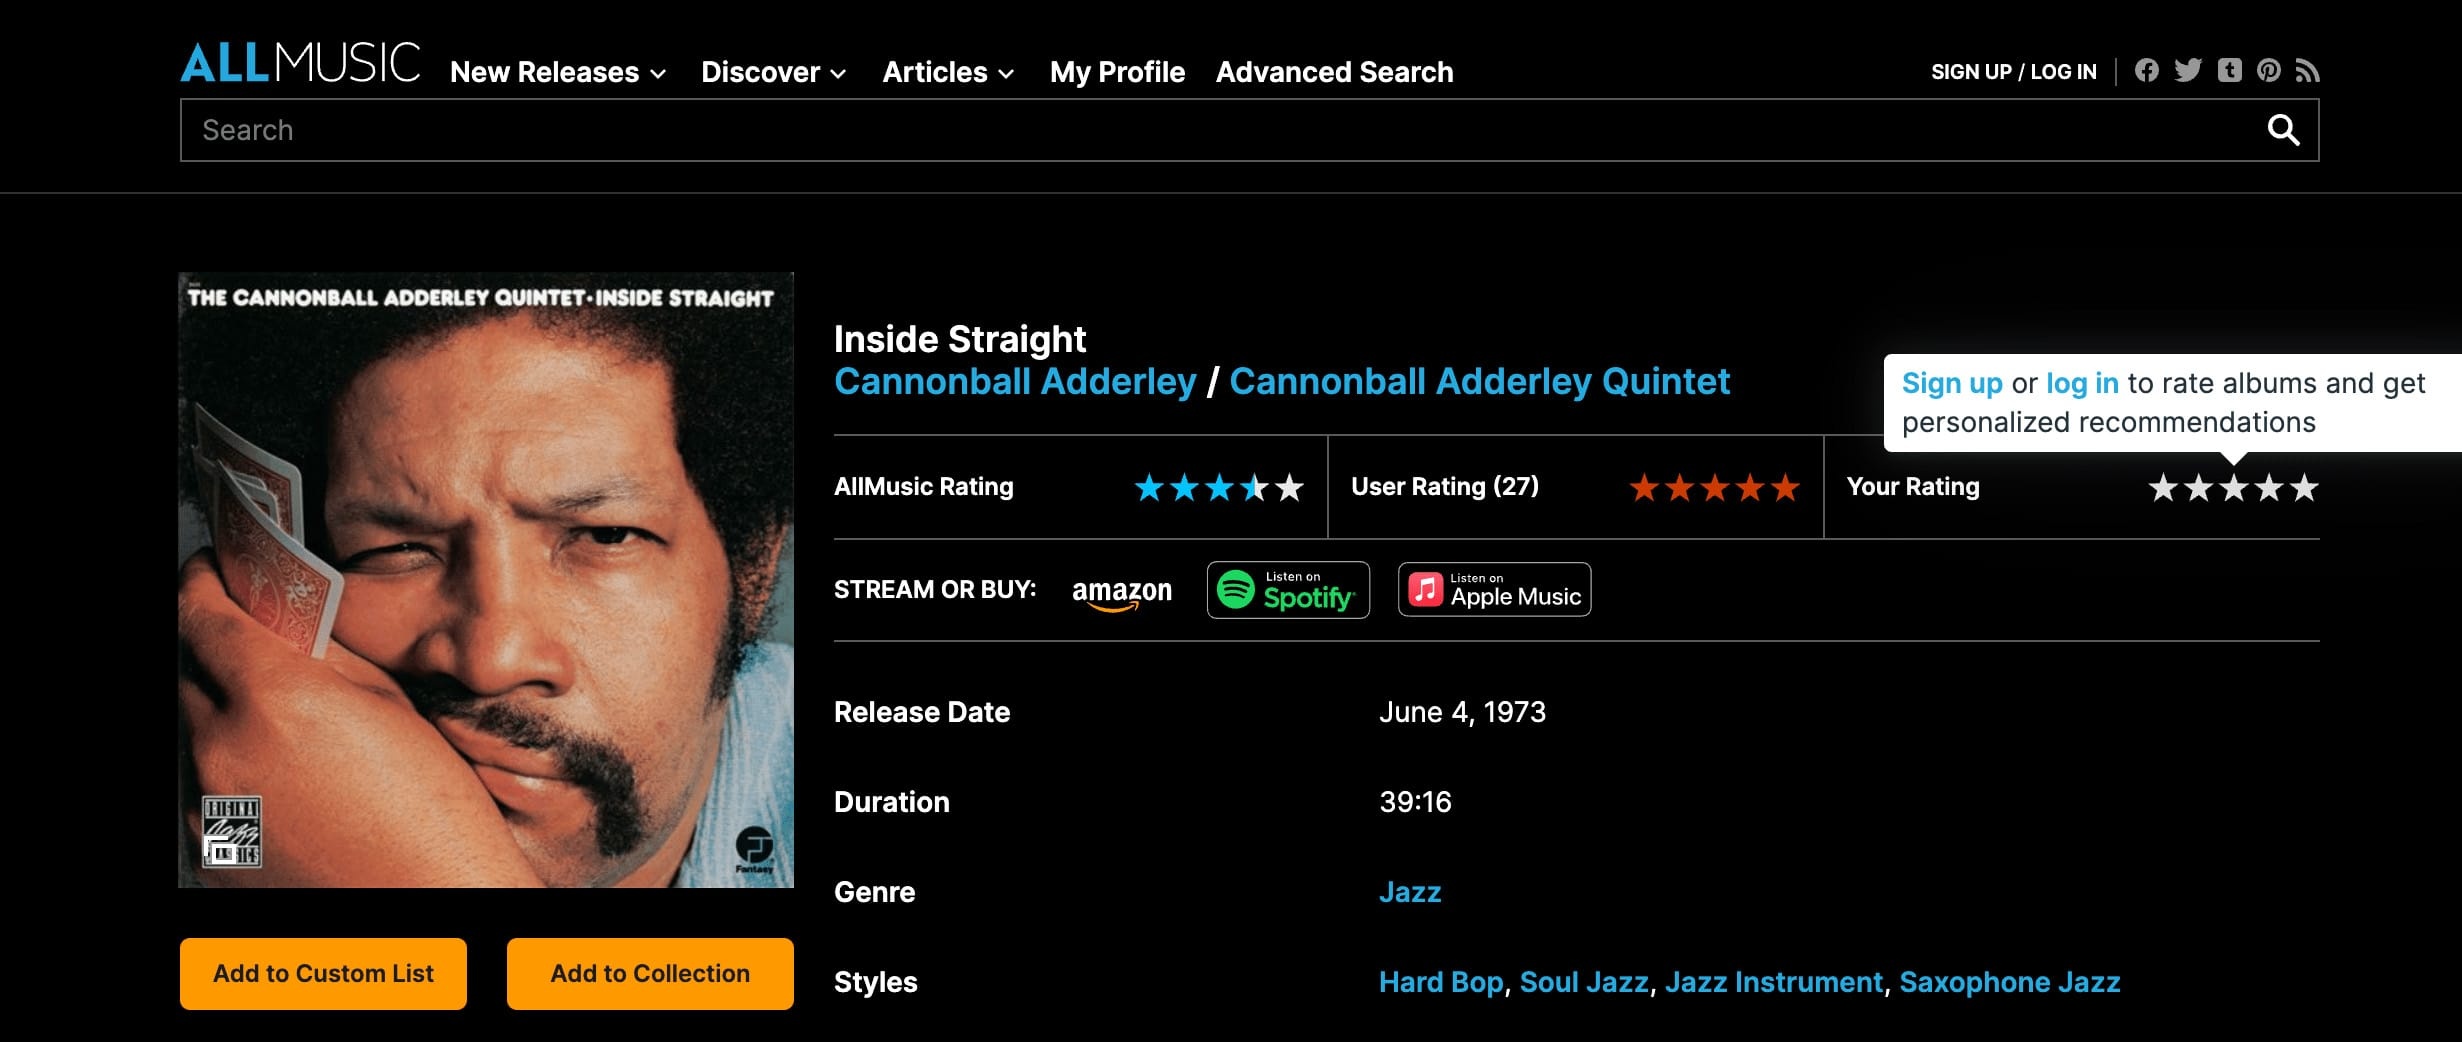Go to My Profile
2462x1042 pixels.
(1115, 71)
